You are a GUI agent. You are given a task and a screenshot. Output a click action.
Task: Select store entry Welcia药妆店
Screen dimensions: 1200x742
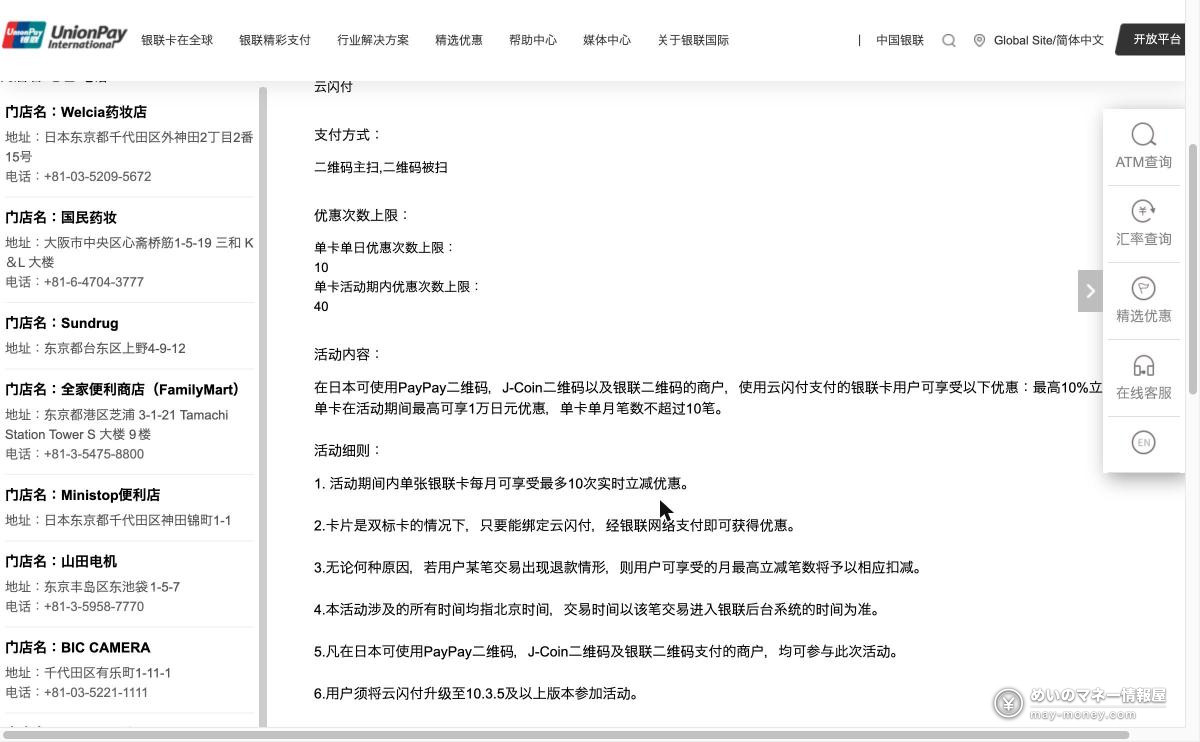(76, 112)
